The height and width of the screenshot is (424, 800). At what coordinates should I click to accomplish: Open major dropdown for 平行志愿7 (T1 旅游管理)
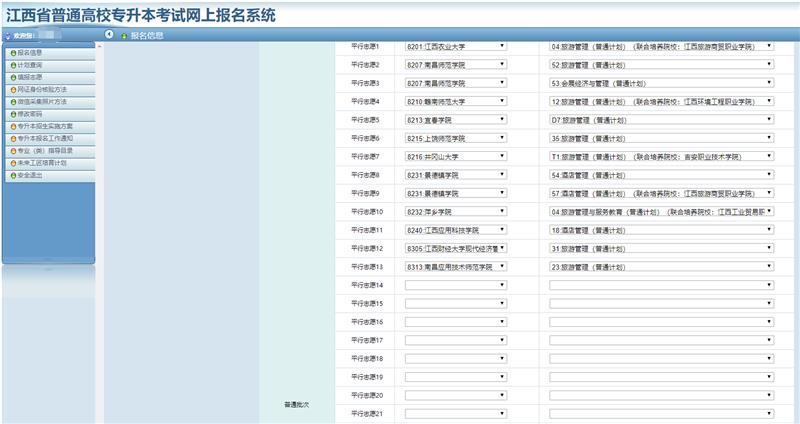pyautogui.click(x=662, y=157)
